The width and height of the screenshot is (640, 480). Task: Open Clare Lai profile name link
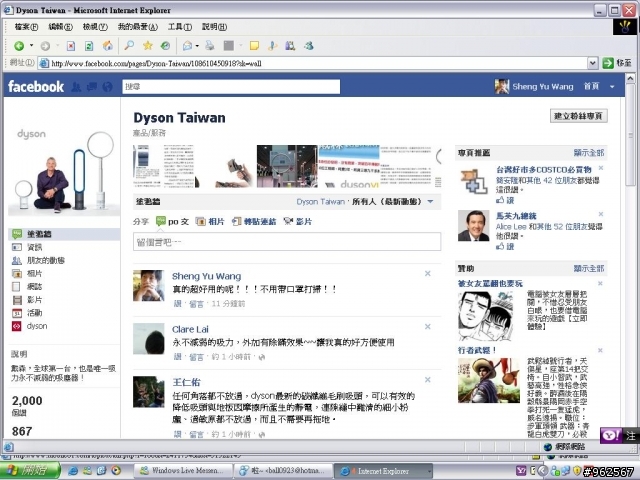(190, 329)
